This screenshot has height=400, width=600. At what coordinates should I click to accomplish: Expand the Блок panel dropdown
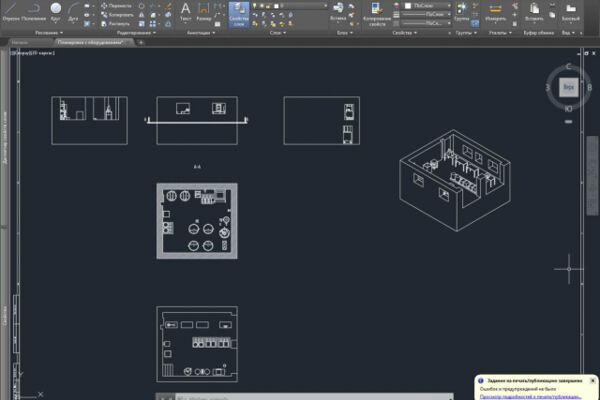click(345, 33)
